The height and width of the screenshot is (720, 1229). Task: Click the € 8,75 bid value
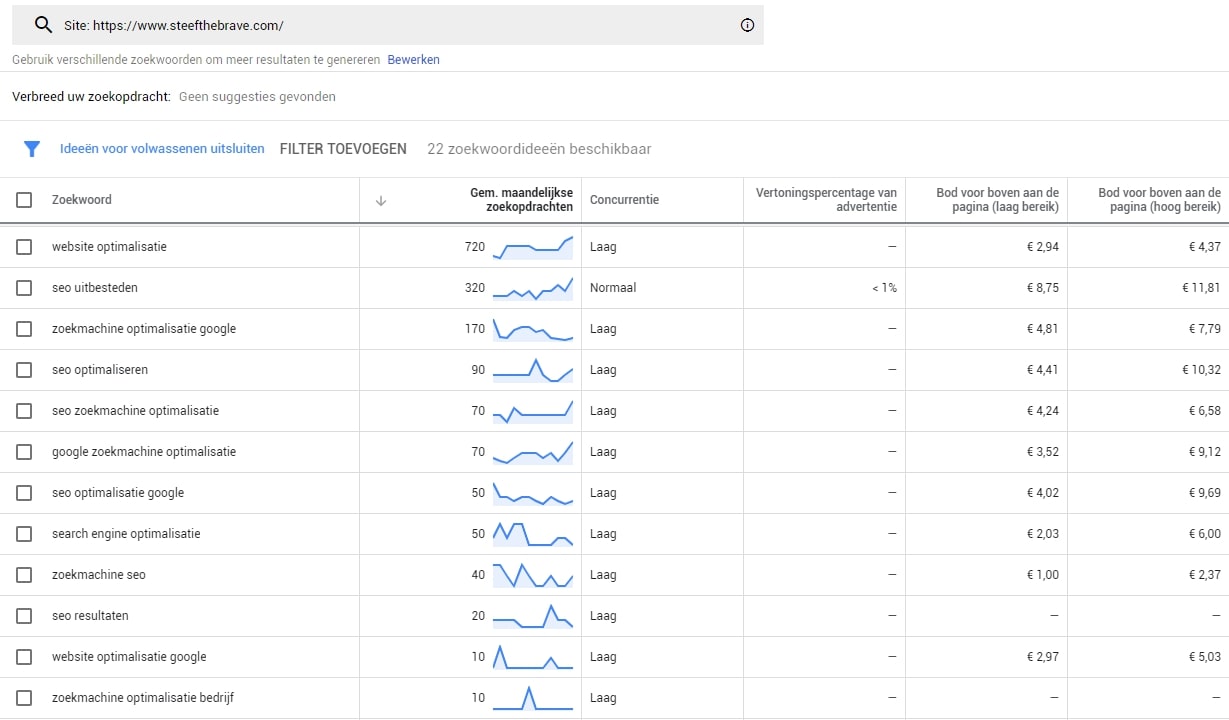[1043, 288]
